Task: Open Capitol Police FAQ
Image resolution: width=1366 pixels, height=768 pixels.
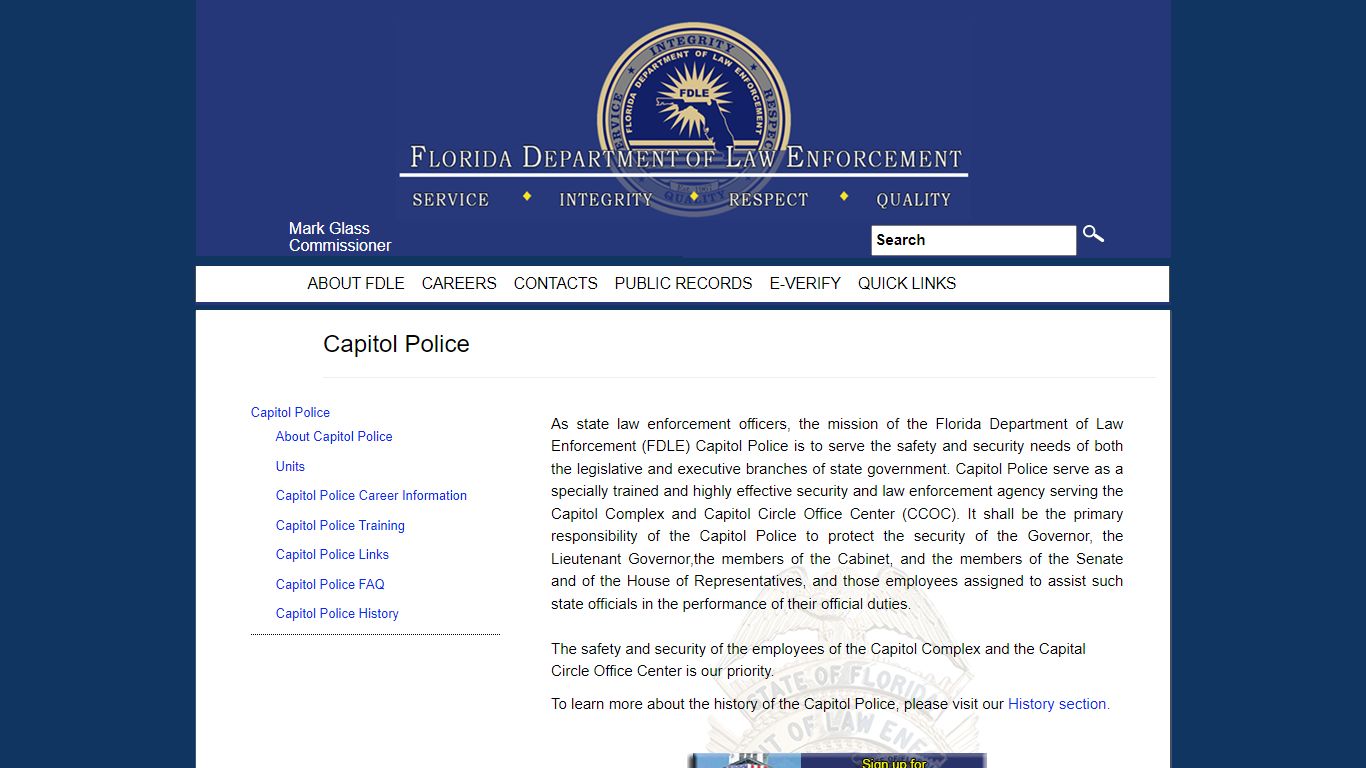Action: [330, 584]
